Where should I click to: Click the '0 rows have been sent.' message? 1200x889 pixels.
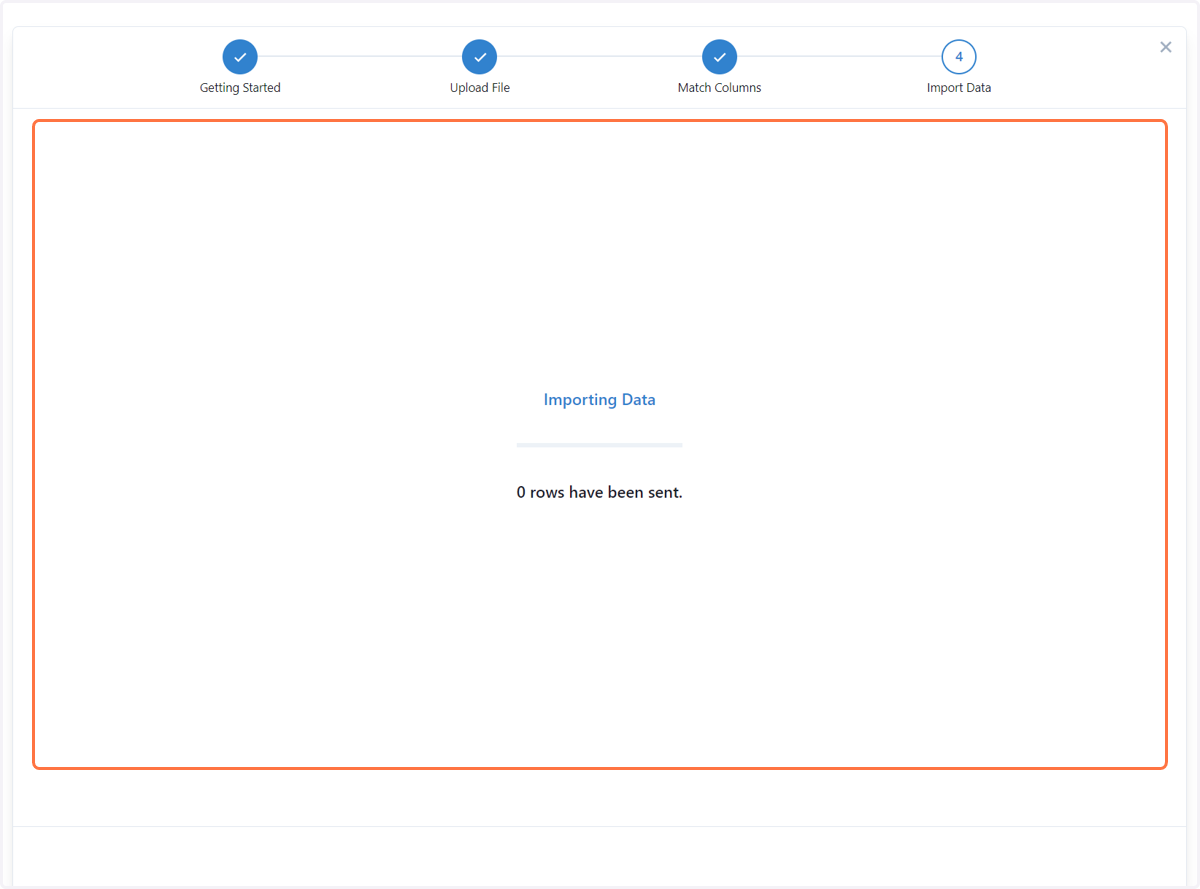coord(600,492)
